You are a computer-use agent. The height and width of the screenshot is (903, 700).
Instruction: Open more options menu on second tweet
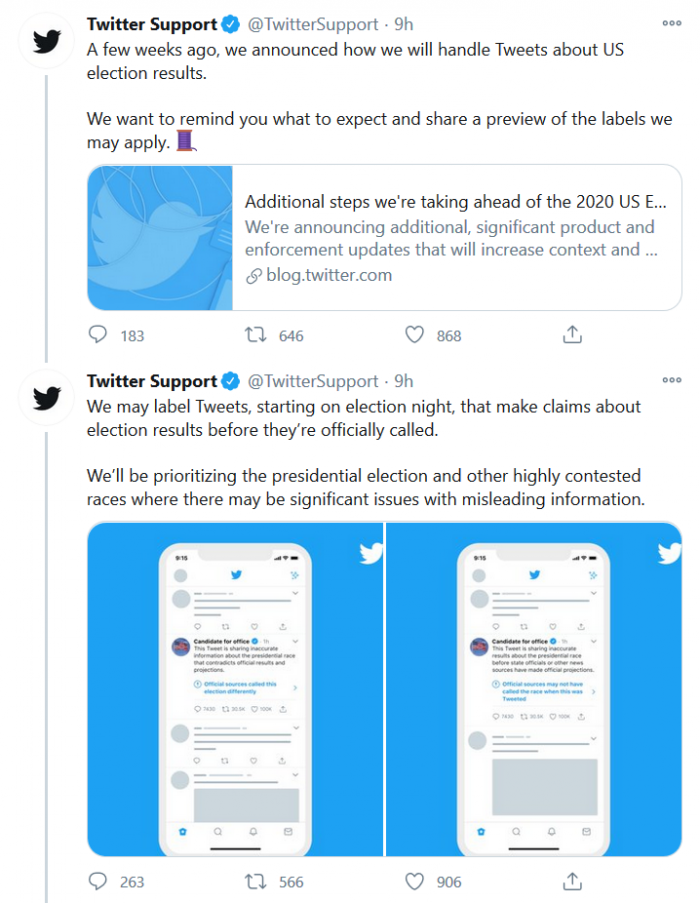[671, 381]
